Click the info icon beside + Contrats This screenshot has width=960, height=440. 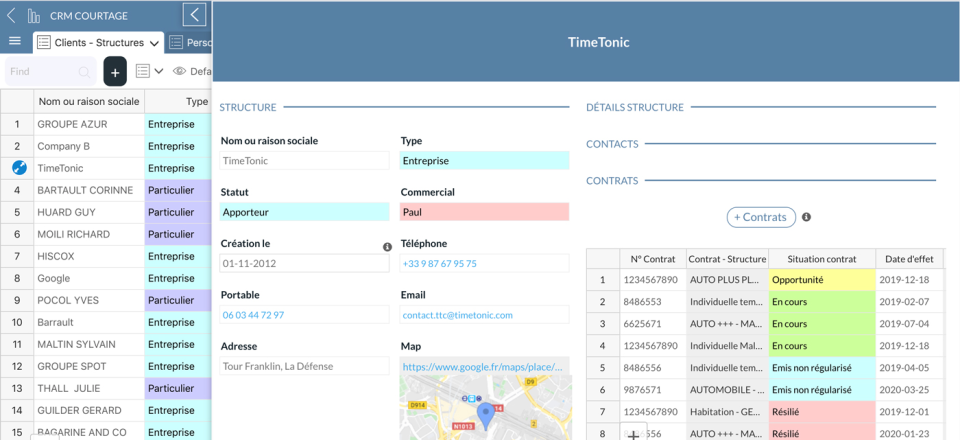tap(806, 217)
